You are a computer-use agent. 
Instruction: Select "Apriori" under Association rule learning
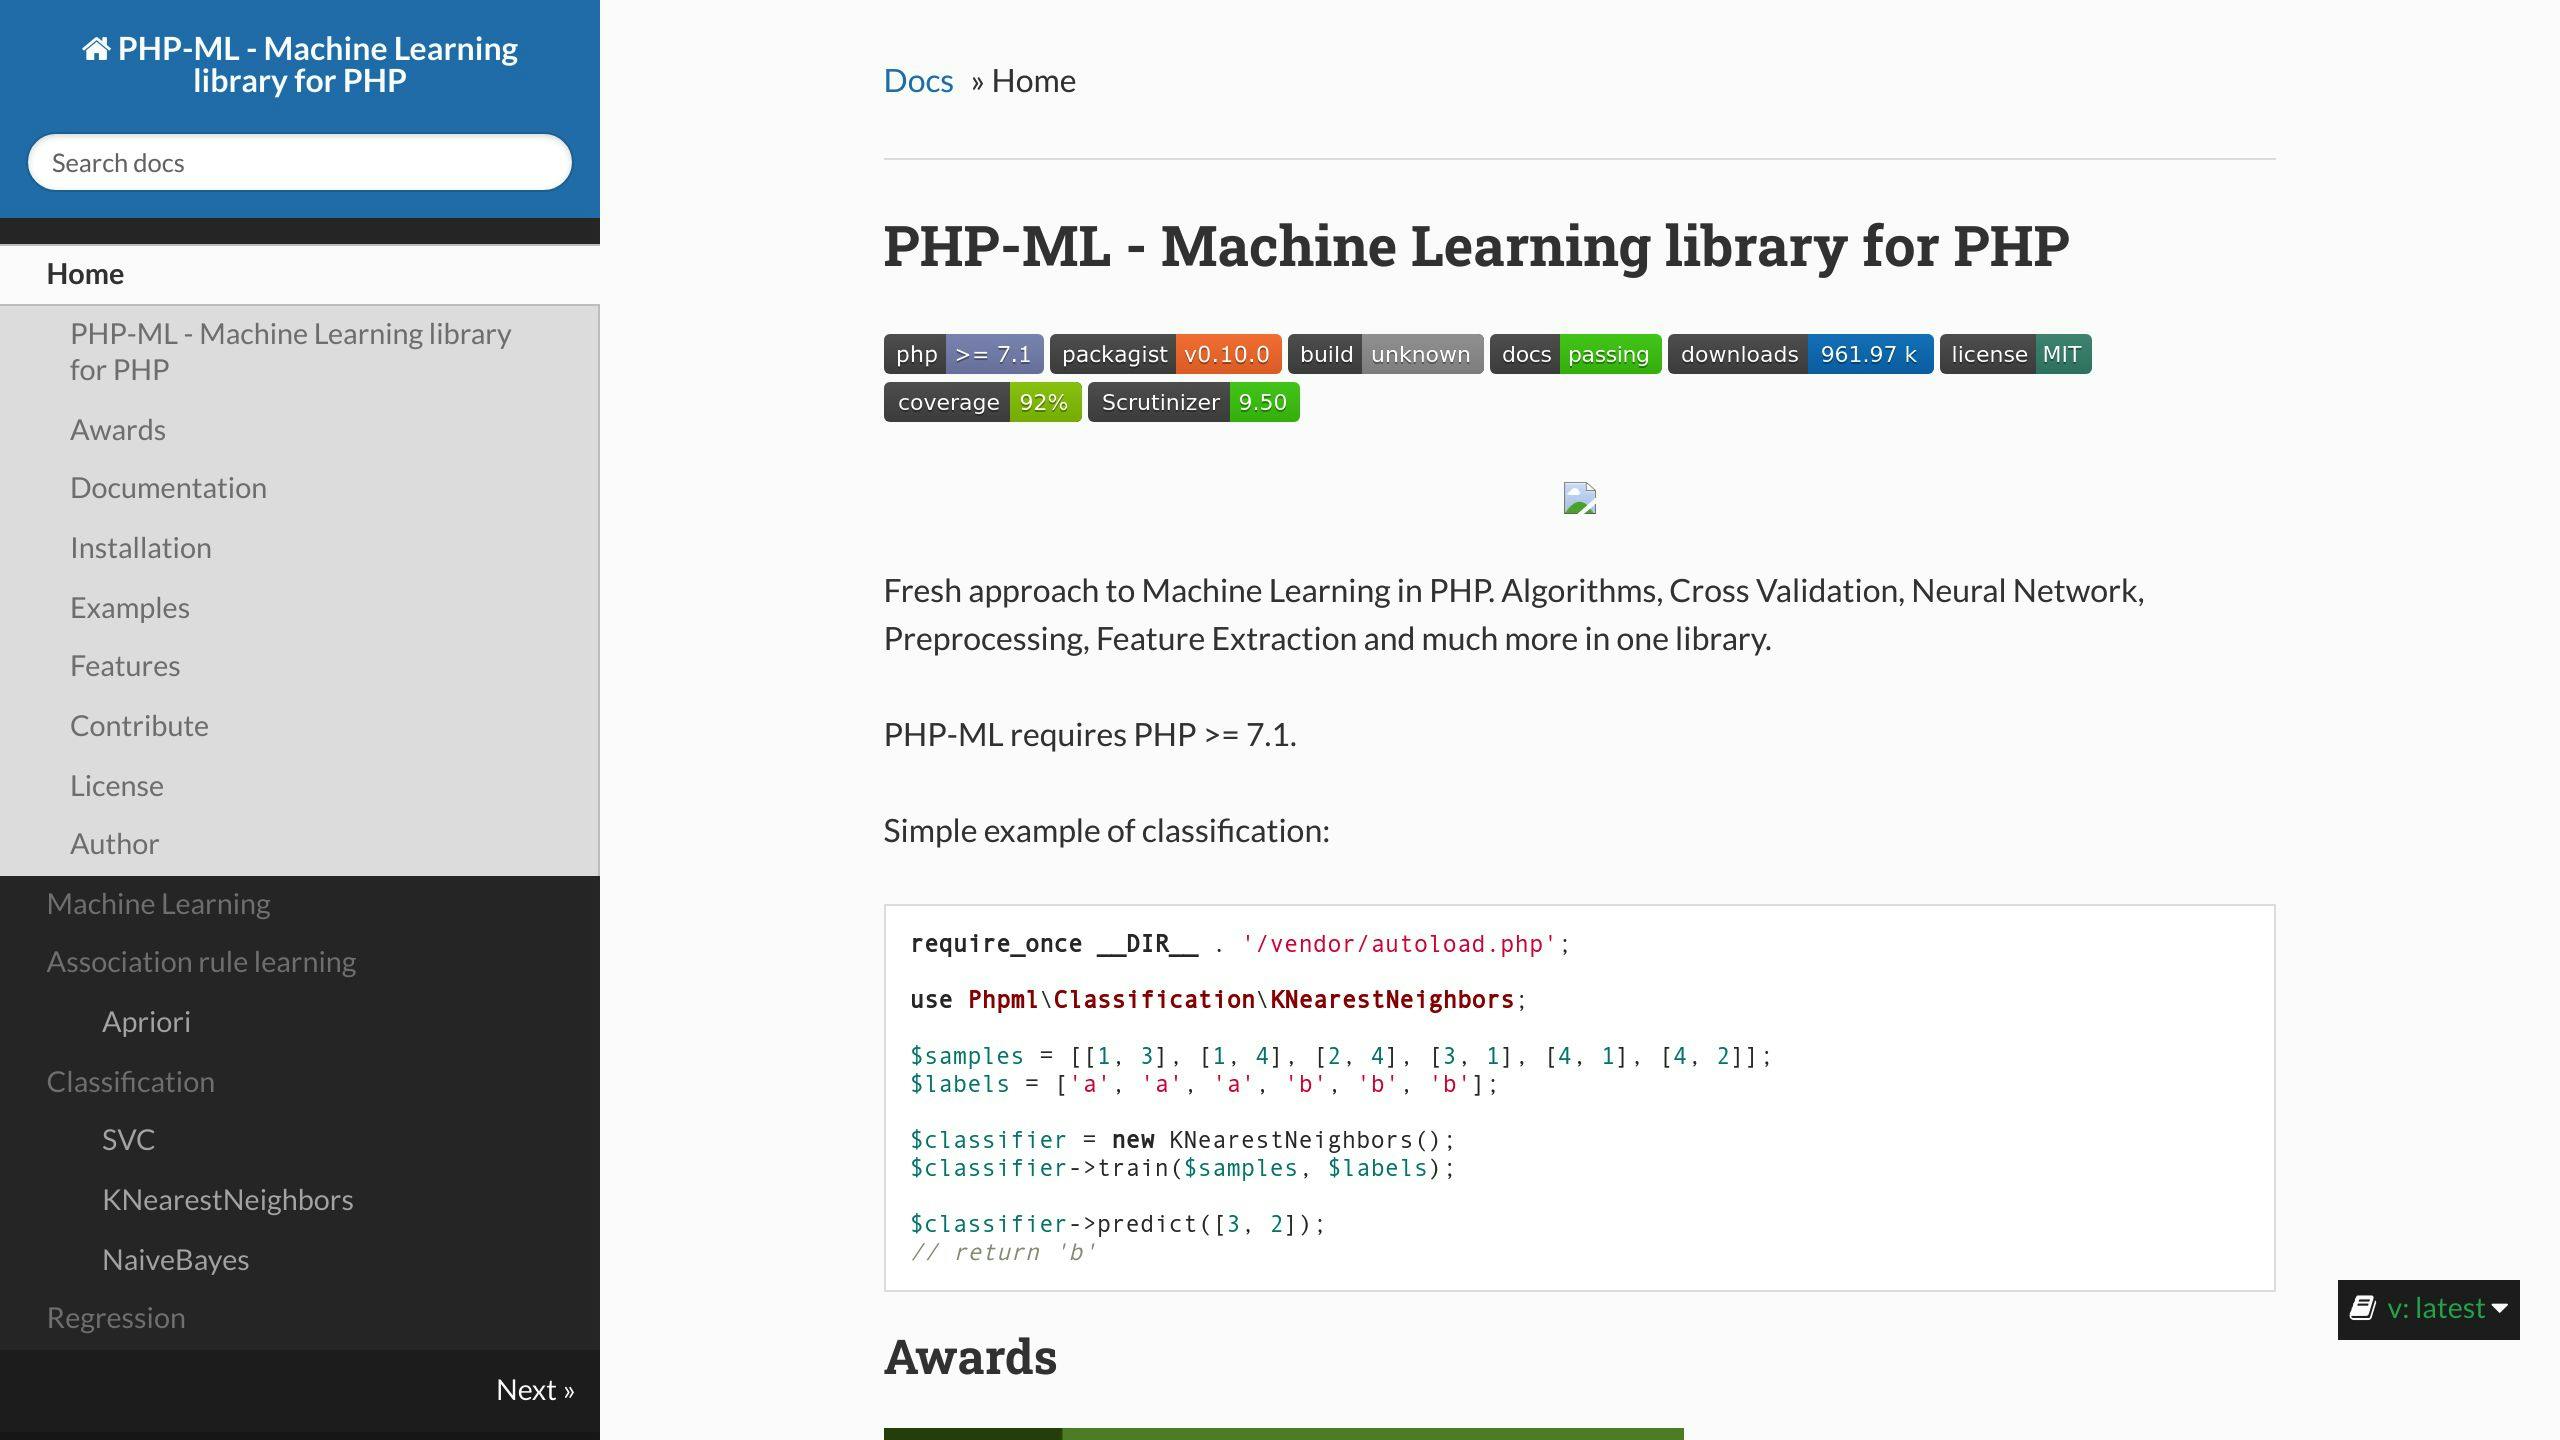coord(146,1021)
